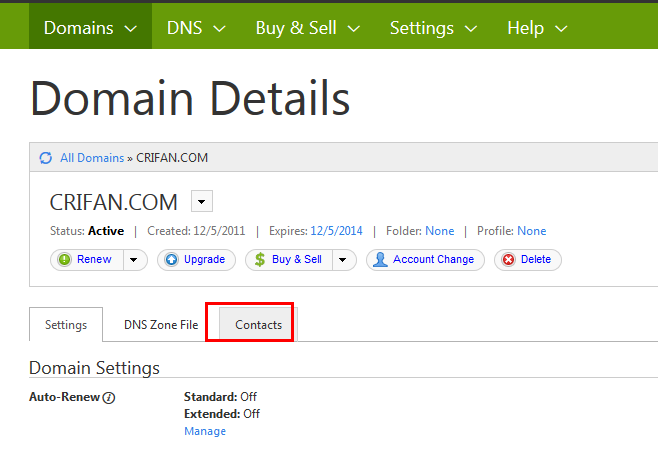Click the Delete button label
Image resolution: width=658 pixels, height=449 pixels.
[536, 259]
